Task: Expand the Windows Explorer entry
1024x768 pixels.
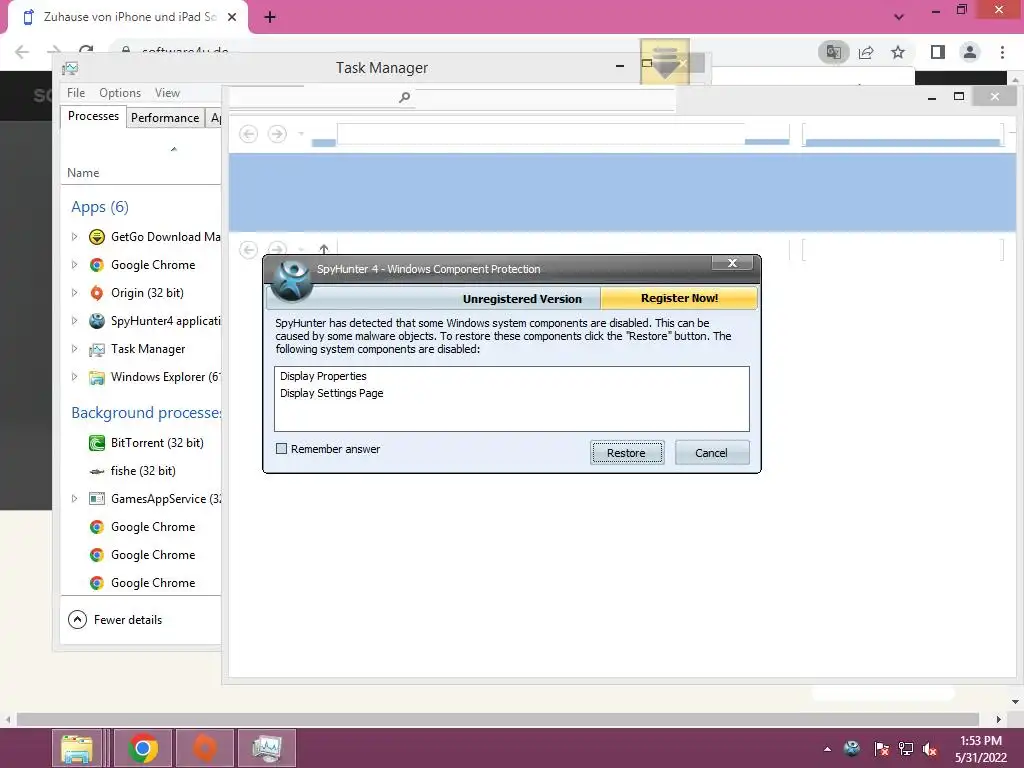Action: pos(74,377)
